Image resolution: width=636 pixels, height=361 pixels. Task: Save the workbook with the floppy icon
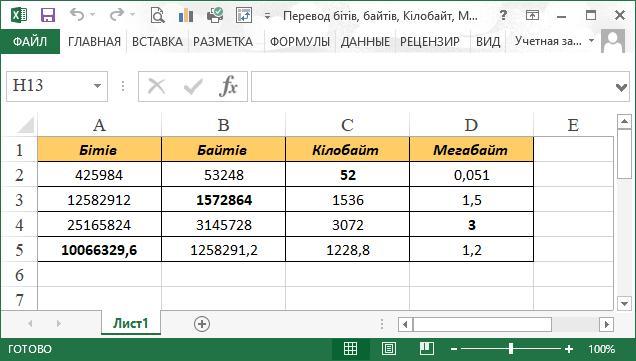coord(47,15)
